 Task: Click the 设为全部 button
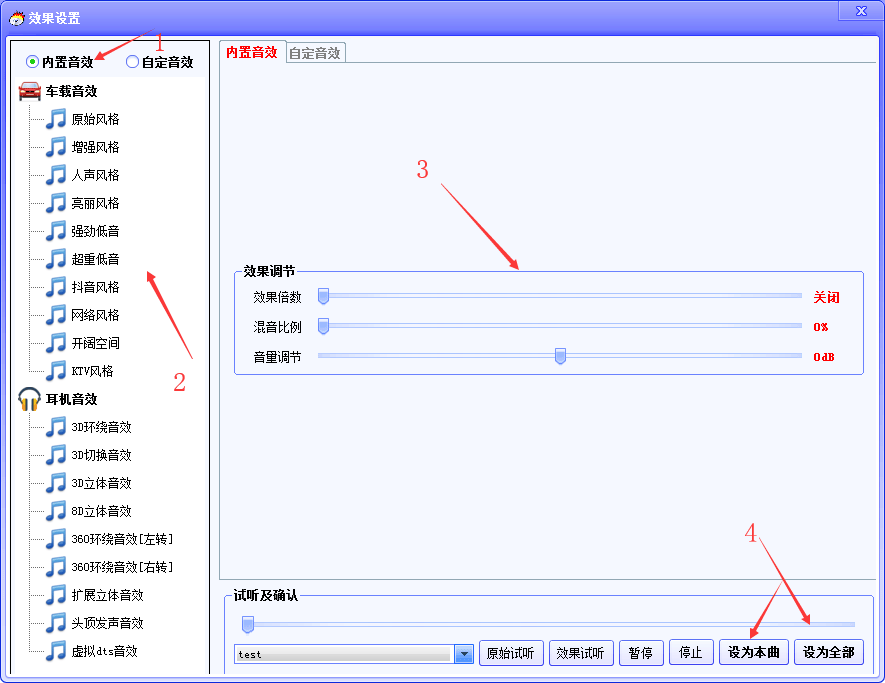pos(829,653)
